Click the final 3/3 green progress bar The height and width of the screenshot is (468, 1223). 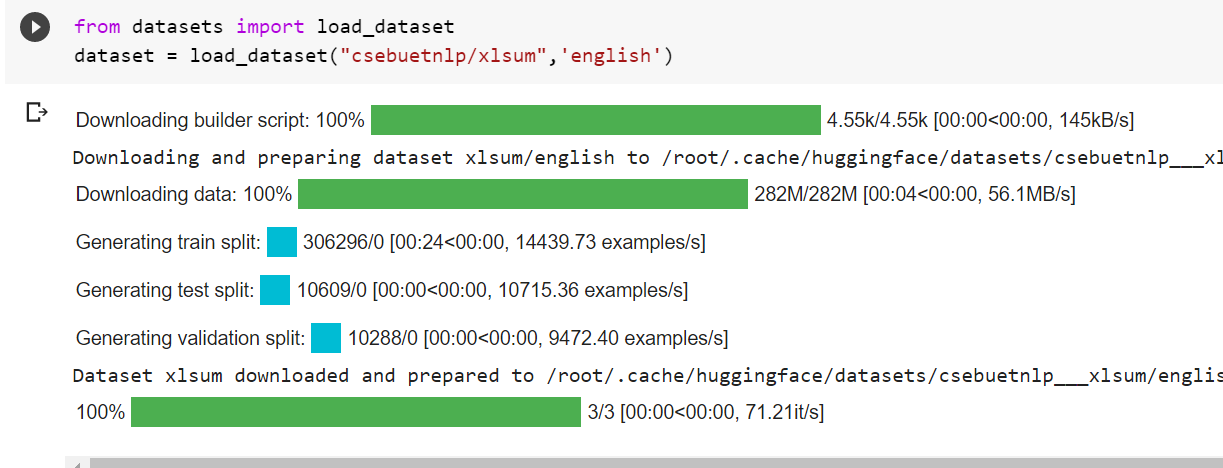[x=356, y=412]
